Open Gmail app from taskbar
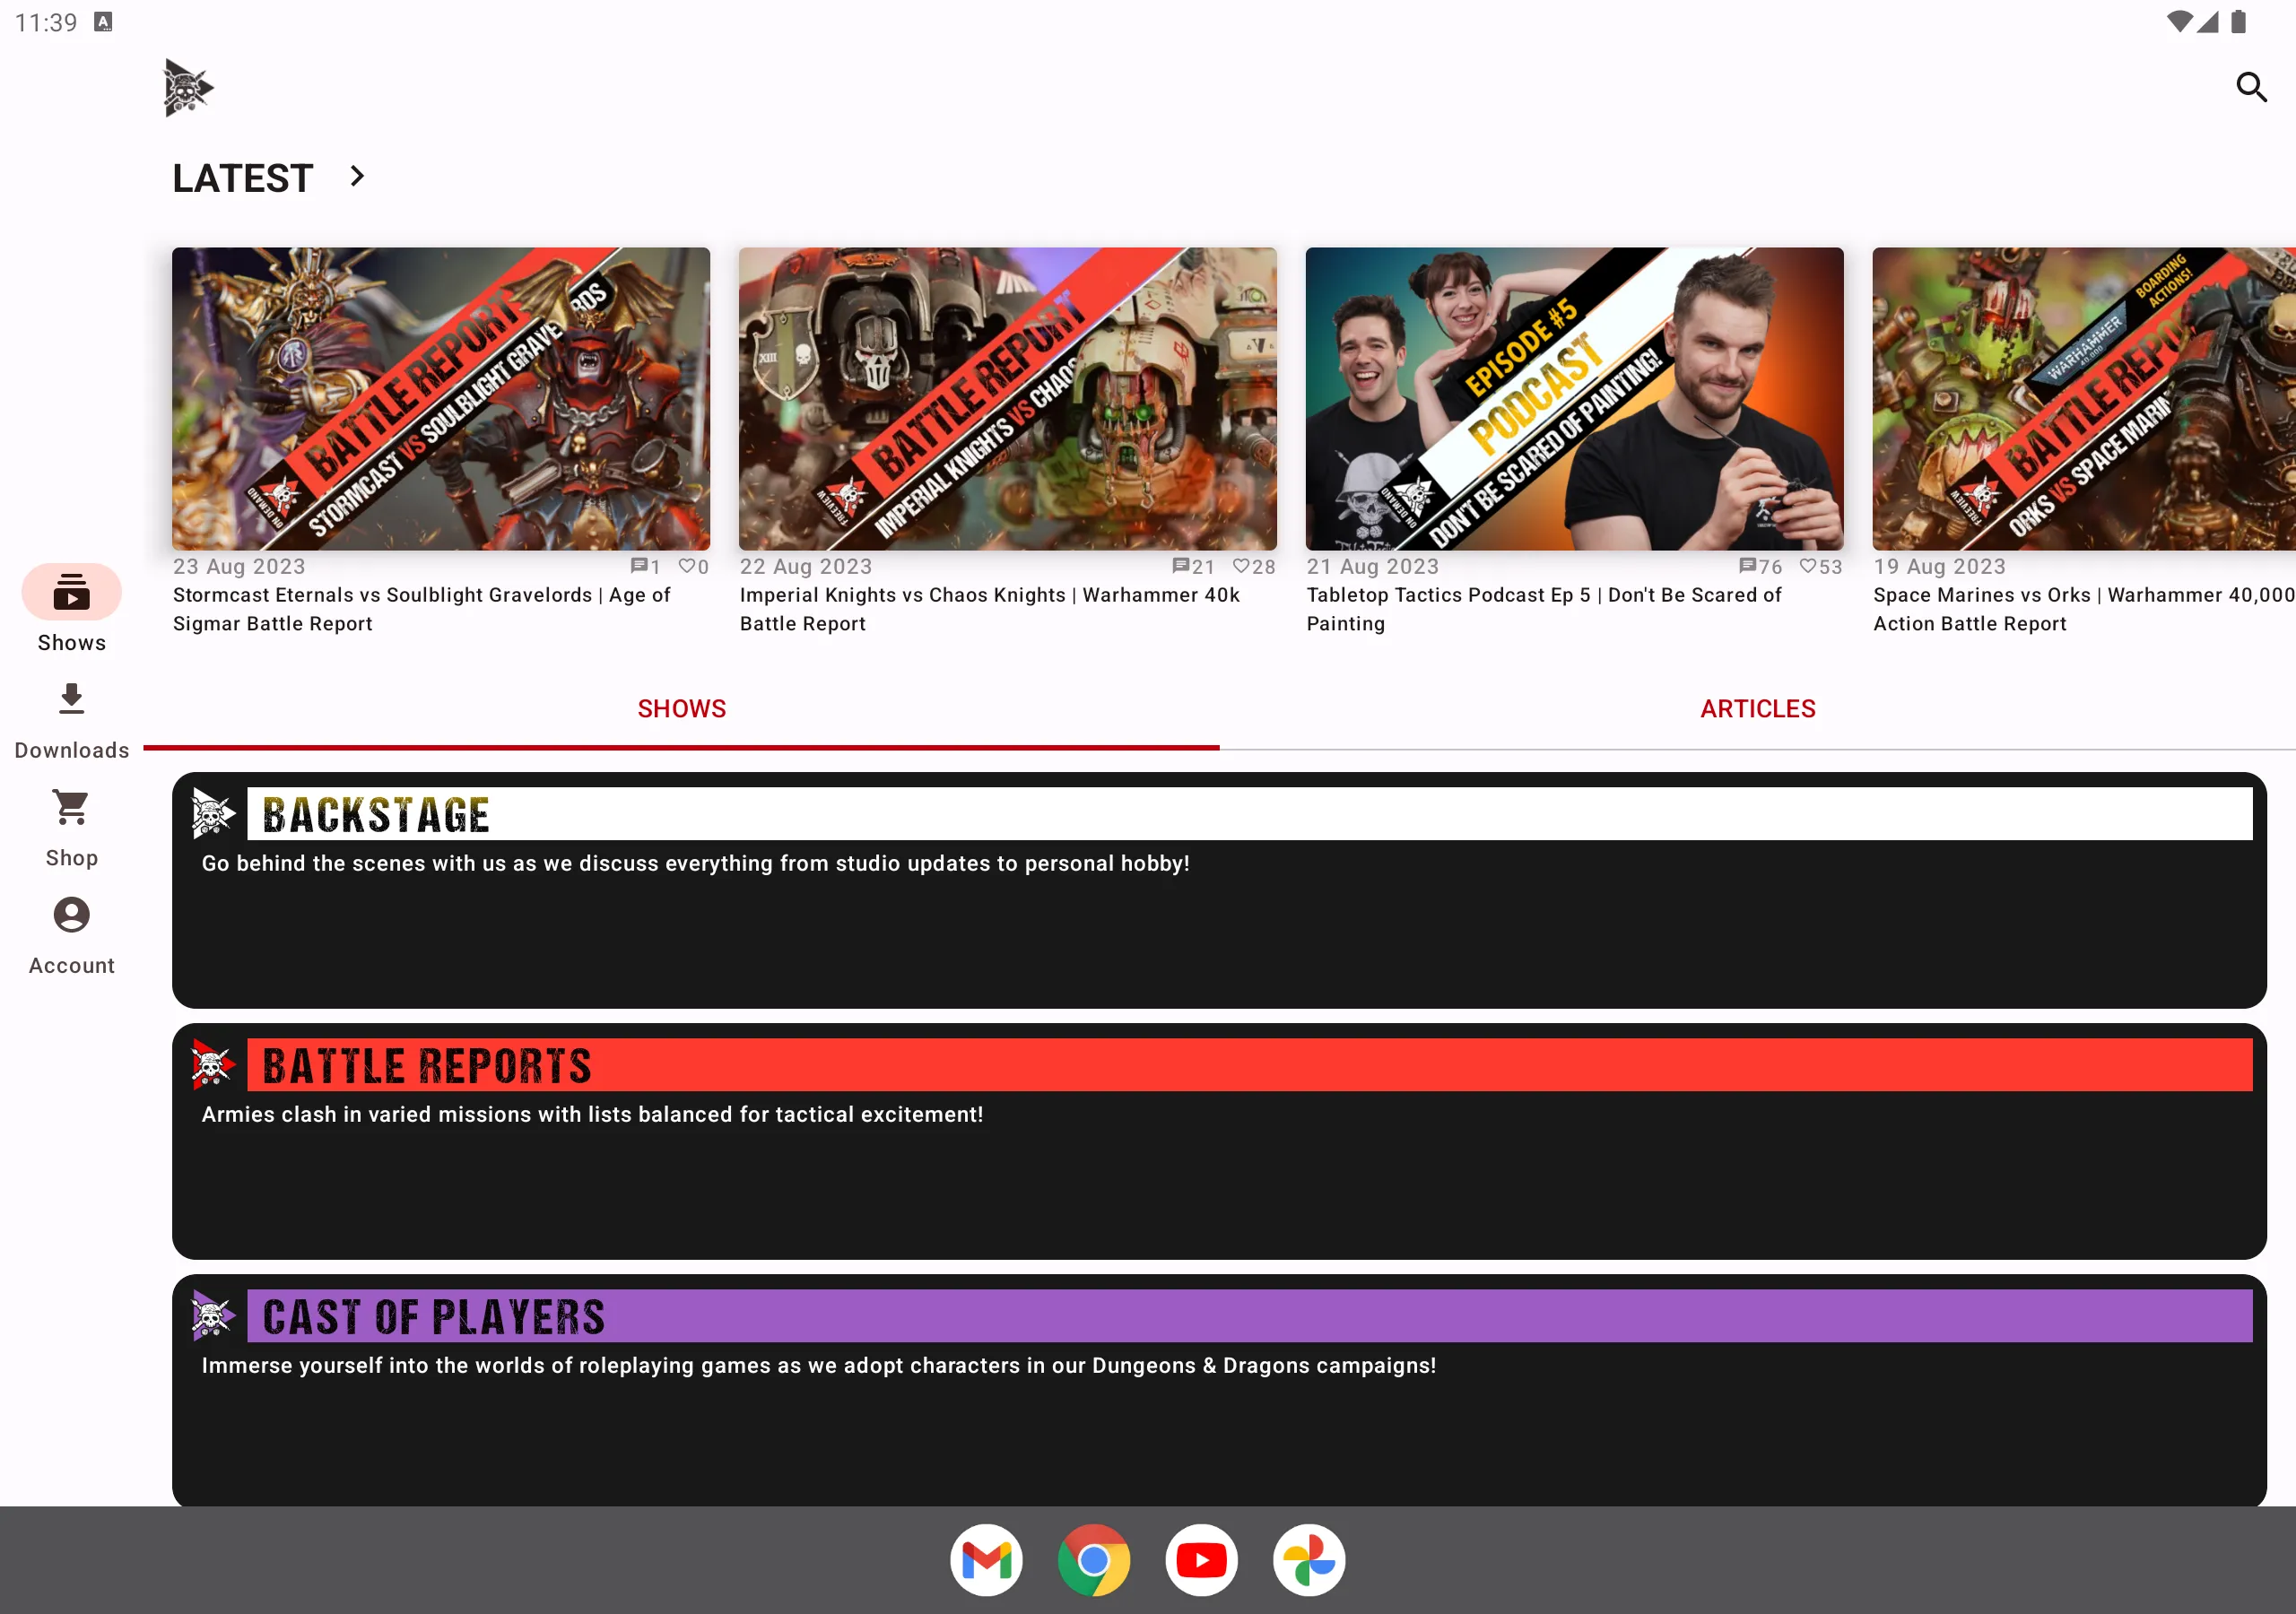This screenshot has height=1614, width=2296. click(x=989, y=1560)
